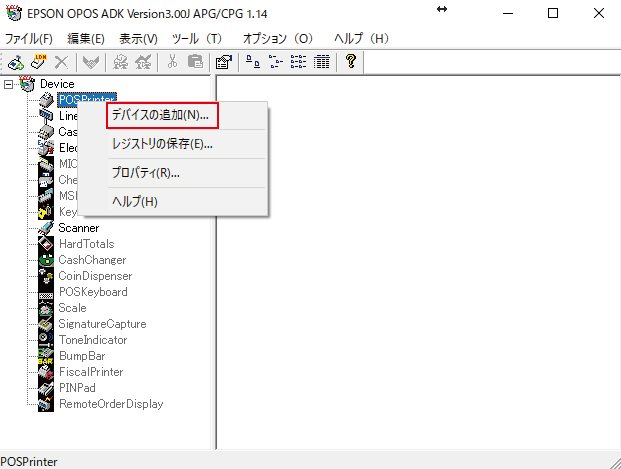The width and height of the screenshot is (621, 469).
Task: Open the ヘルプ(H) menu in menu bar
Action: pos(361,38)
